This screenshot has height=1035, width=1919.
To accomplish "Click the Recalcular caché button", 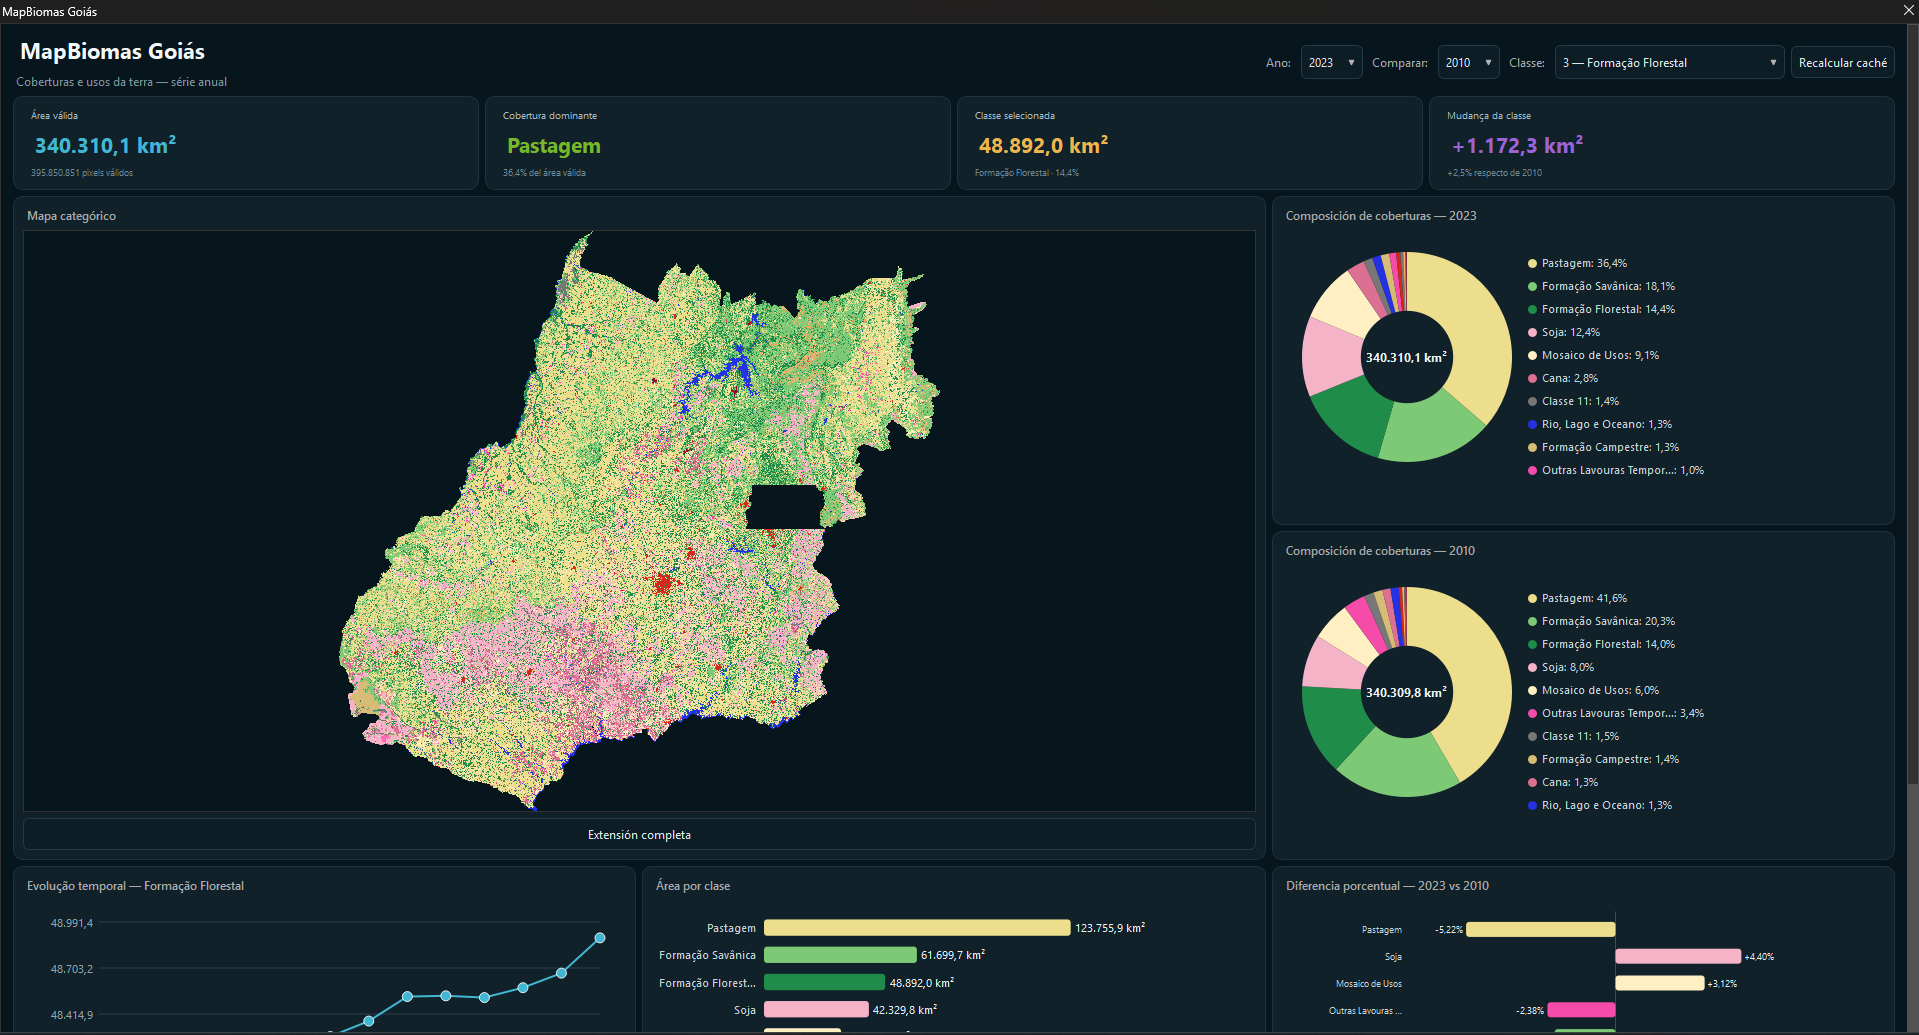I will pyautogui.click(x=1842, y=62).
